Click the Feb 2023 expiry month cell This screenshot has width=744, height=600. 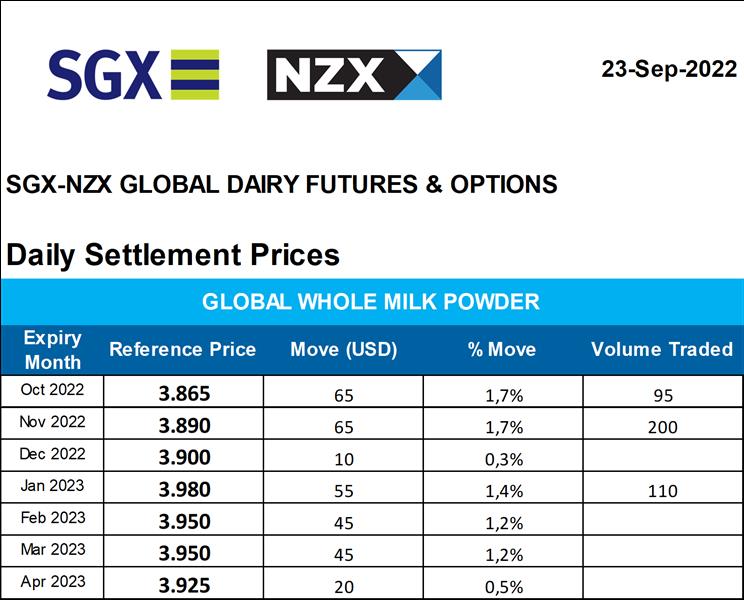(52, 518)
